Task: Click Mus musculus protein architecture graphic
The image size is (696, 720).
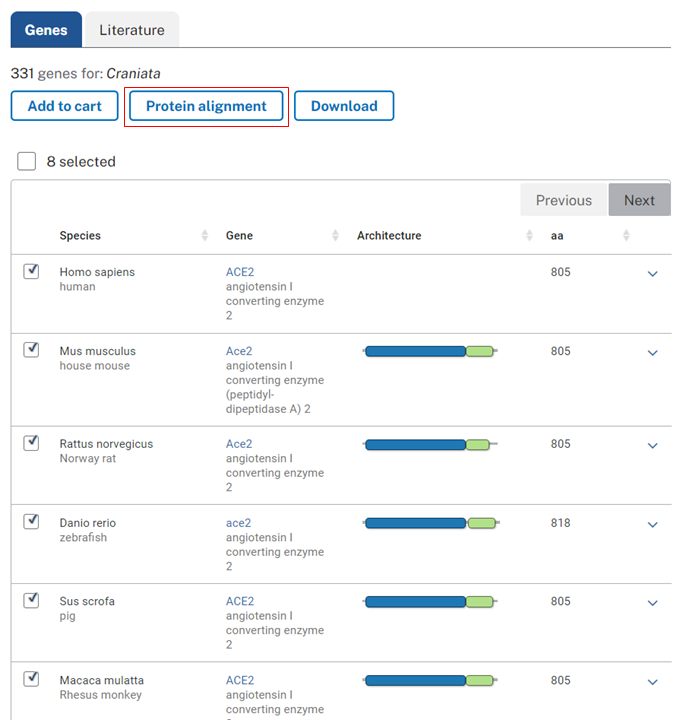Action: coord(430,351)
